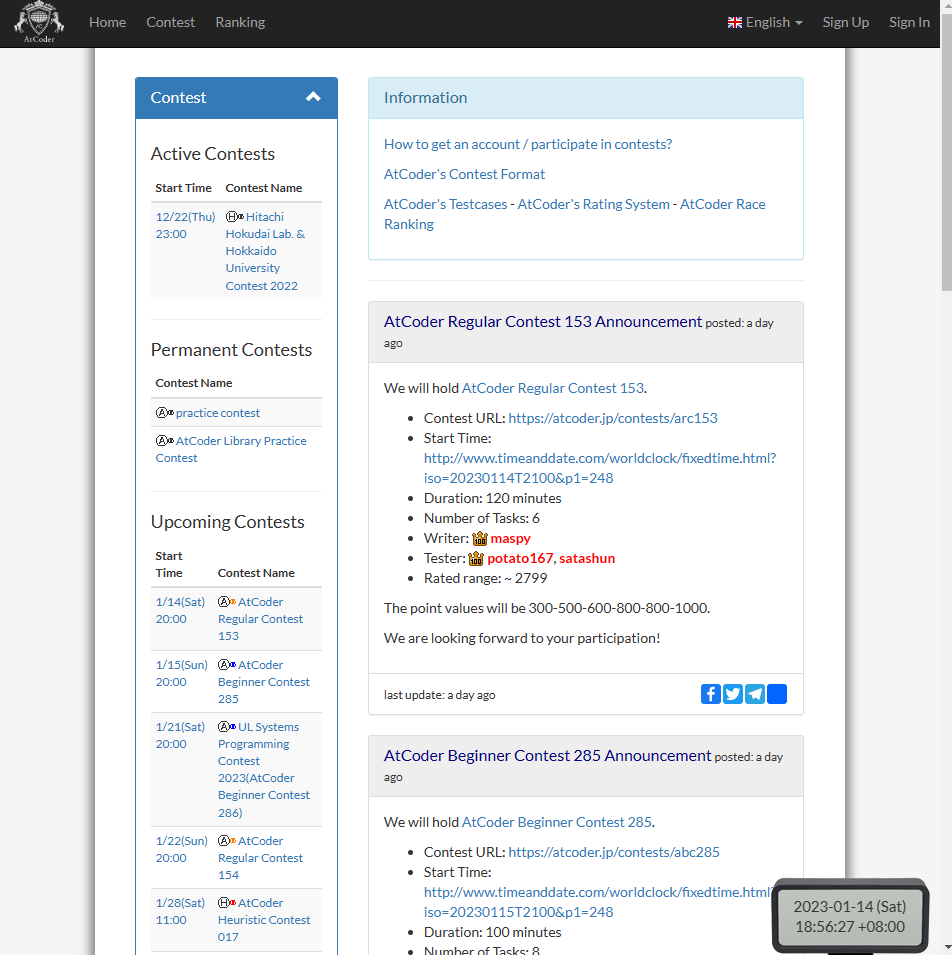Open Hitachi Hokudai Lab contest link

click(266, 252)
